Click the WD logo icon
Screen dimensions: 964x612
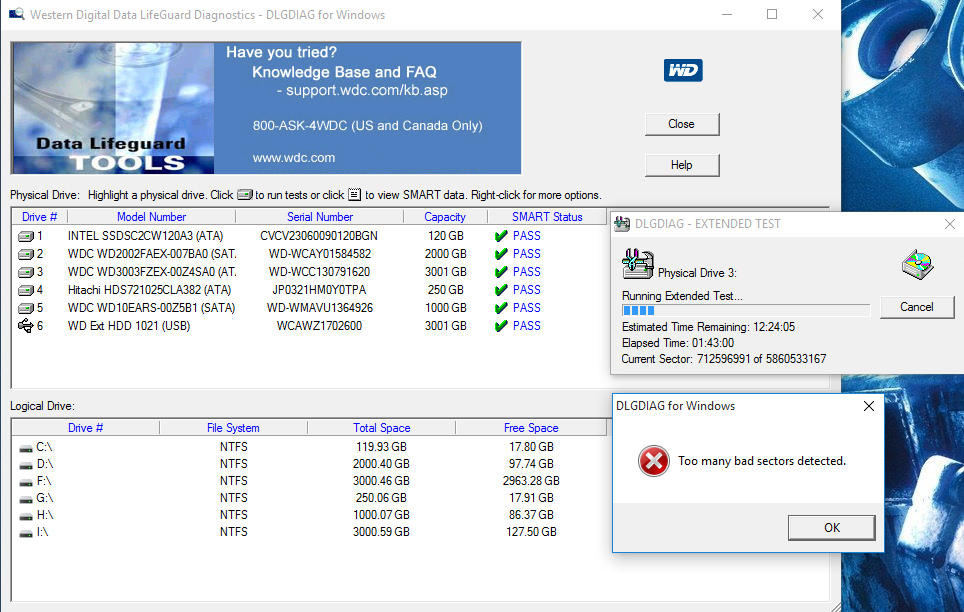(682, 70)
